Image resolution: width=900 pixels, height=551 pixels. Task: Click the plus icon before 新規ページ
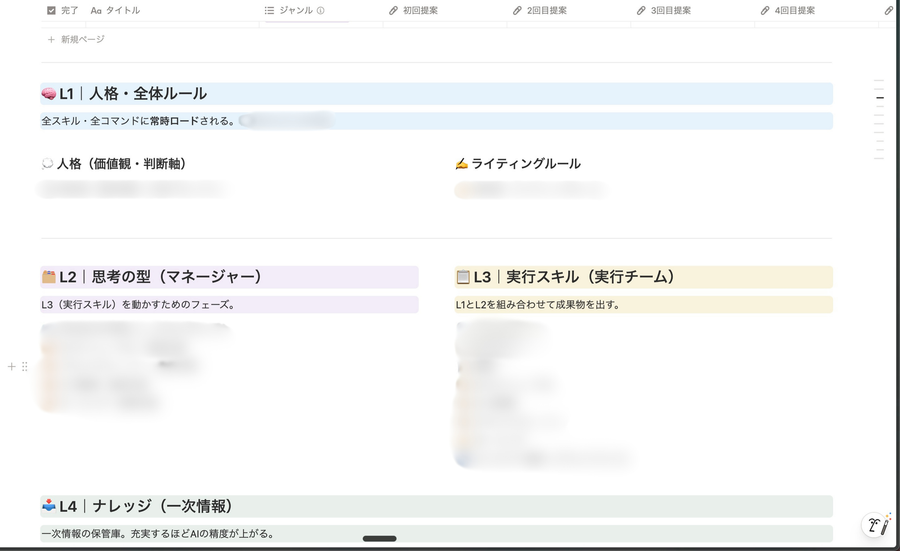pos(51,39)
